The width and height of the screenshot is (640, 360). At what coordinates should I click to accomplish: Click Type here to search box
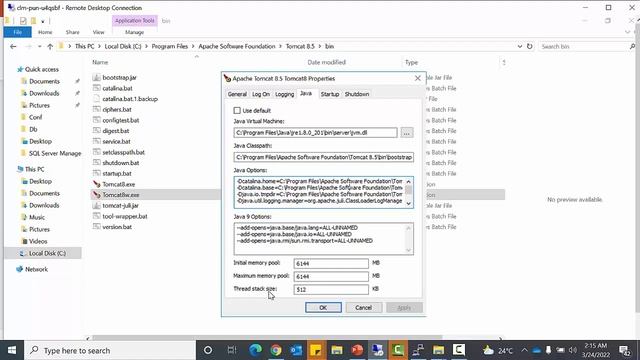coord(110,350)
